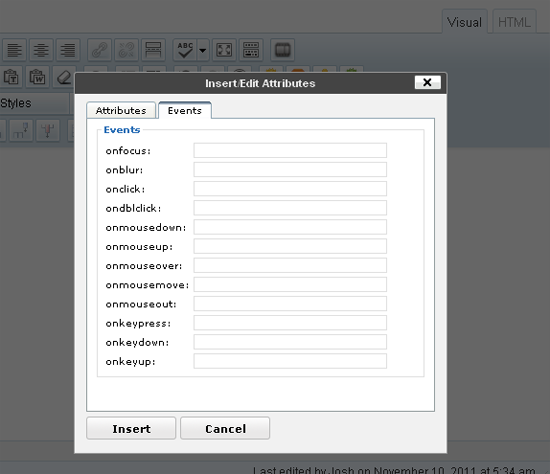Image resolution: width=550 pixels, height=474 pixels.
Task: Click the onclick input field
Action: tap(290, 189)
